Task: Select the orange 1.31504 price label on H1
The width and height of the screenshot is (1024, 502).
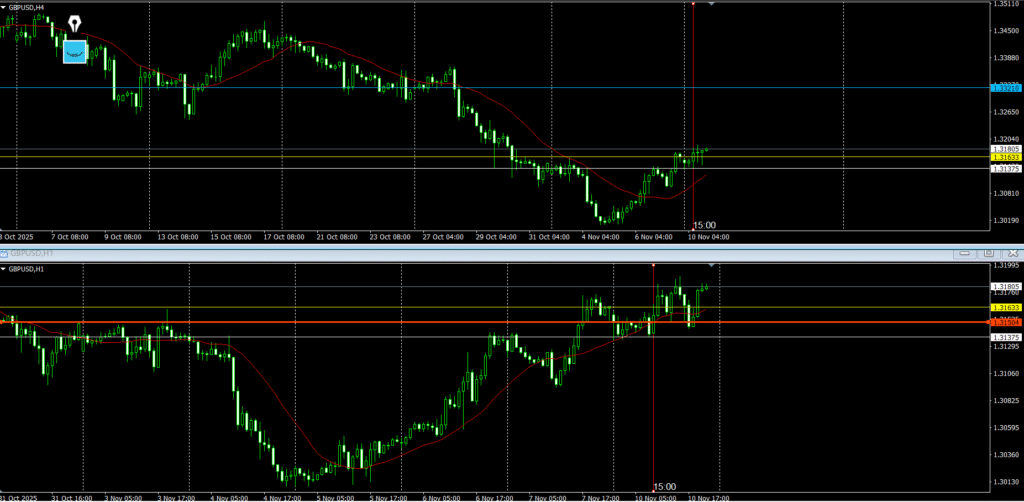Action: [1006, 322]
